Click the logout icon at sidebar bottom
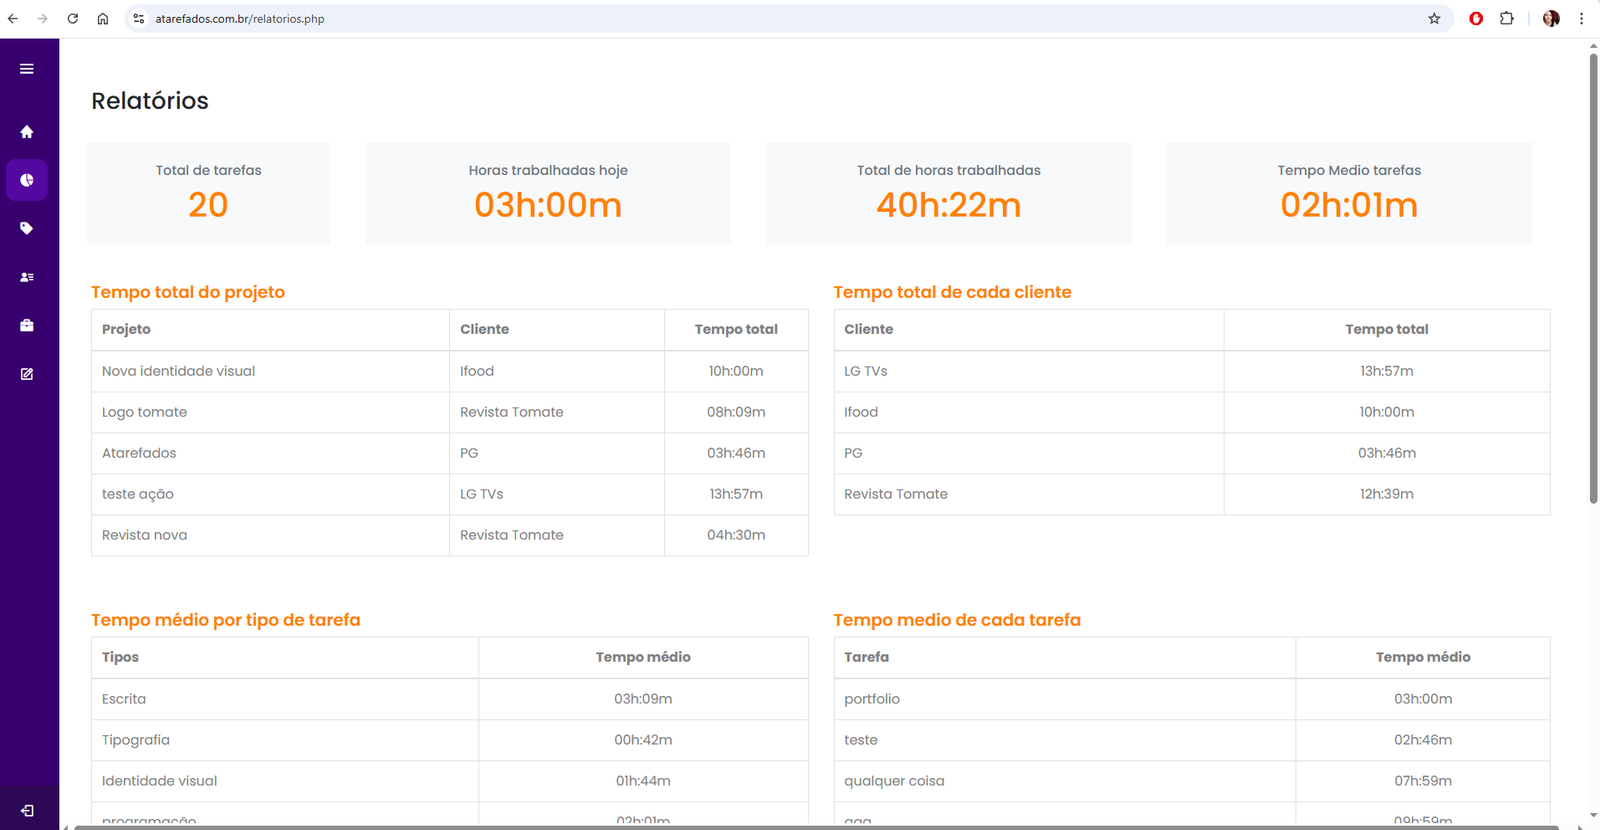The height and width of the screenshot is (830, 1600). [27, 811]
